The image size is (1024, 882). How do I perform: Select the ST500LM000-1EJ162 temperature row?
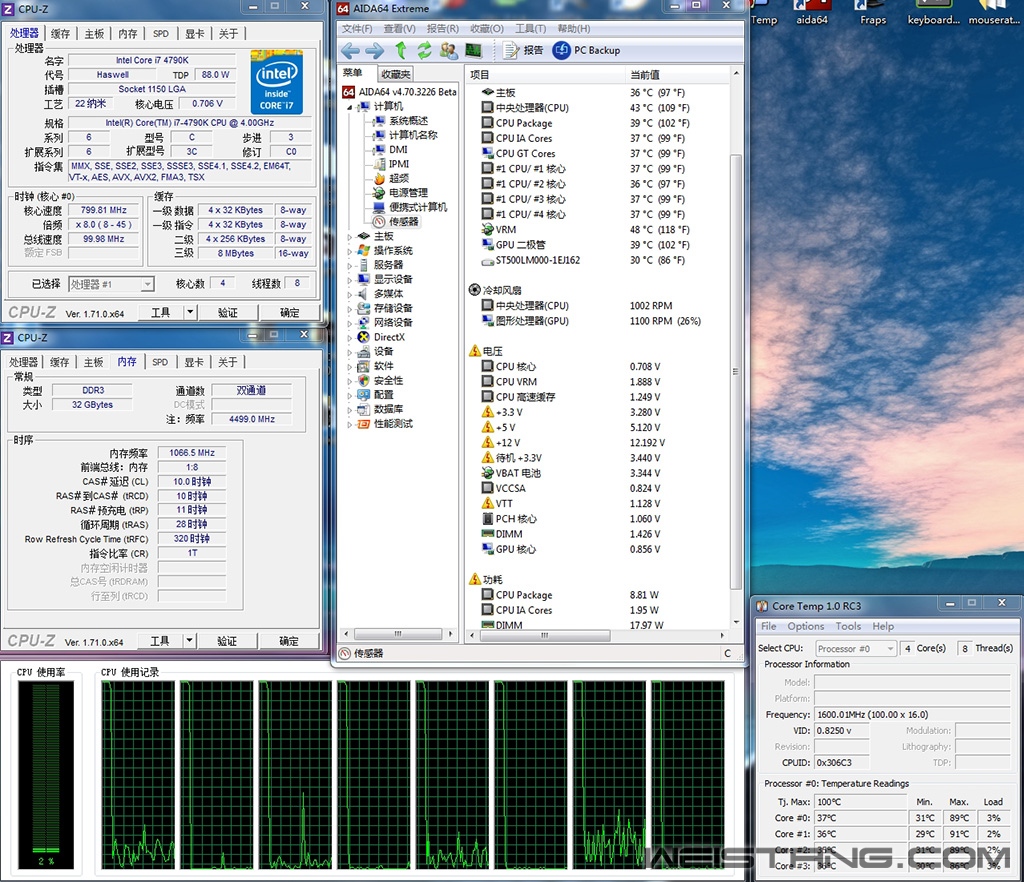point(598,260)
